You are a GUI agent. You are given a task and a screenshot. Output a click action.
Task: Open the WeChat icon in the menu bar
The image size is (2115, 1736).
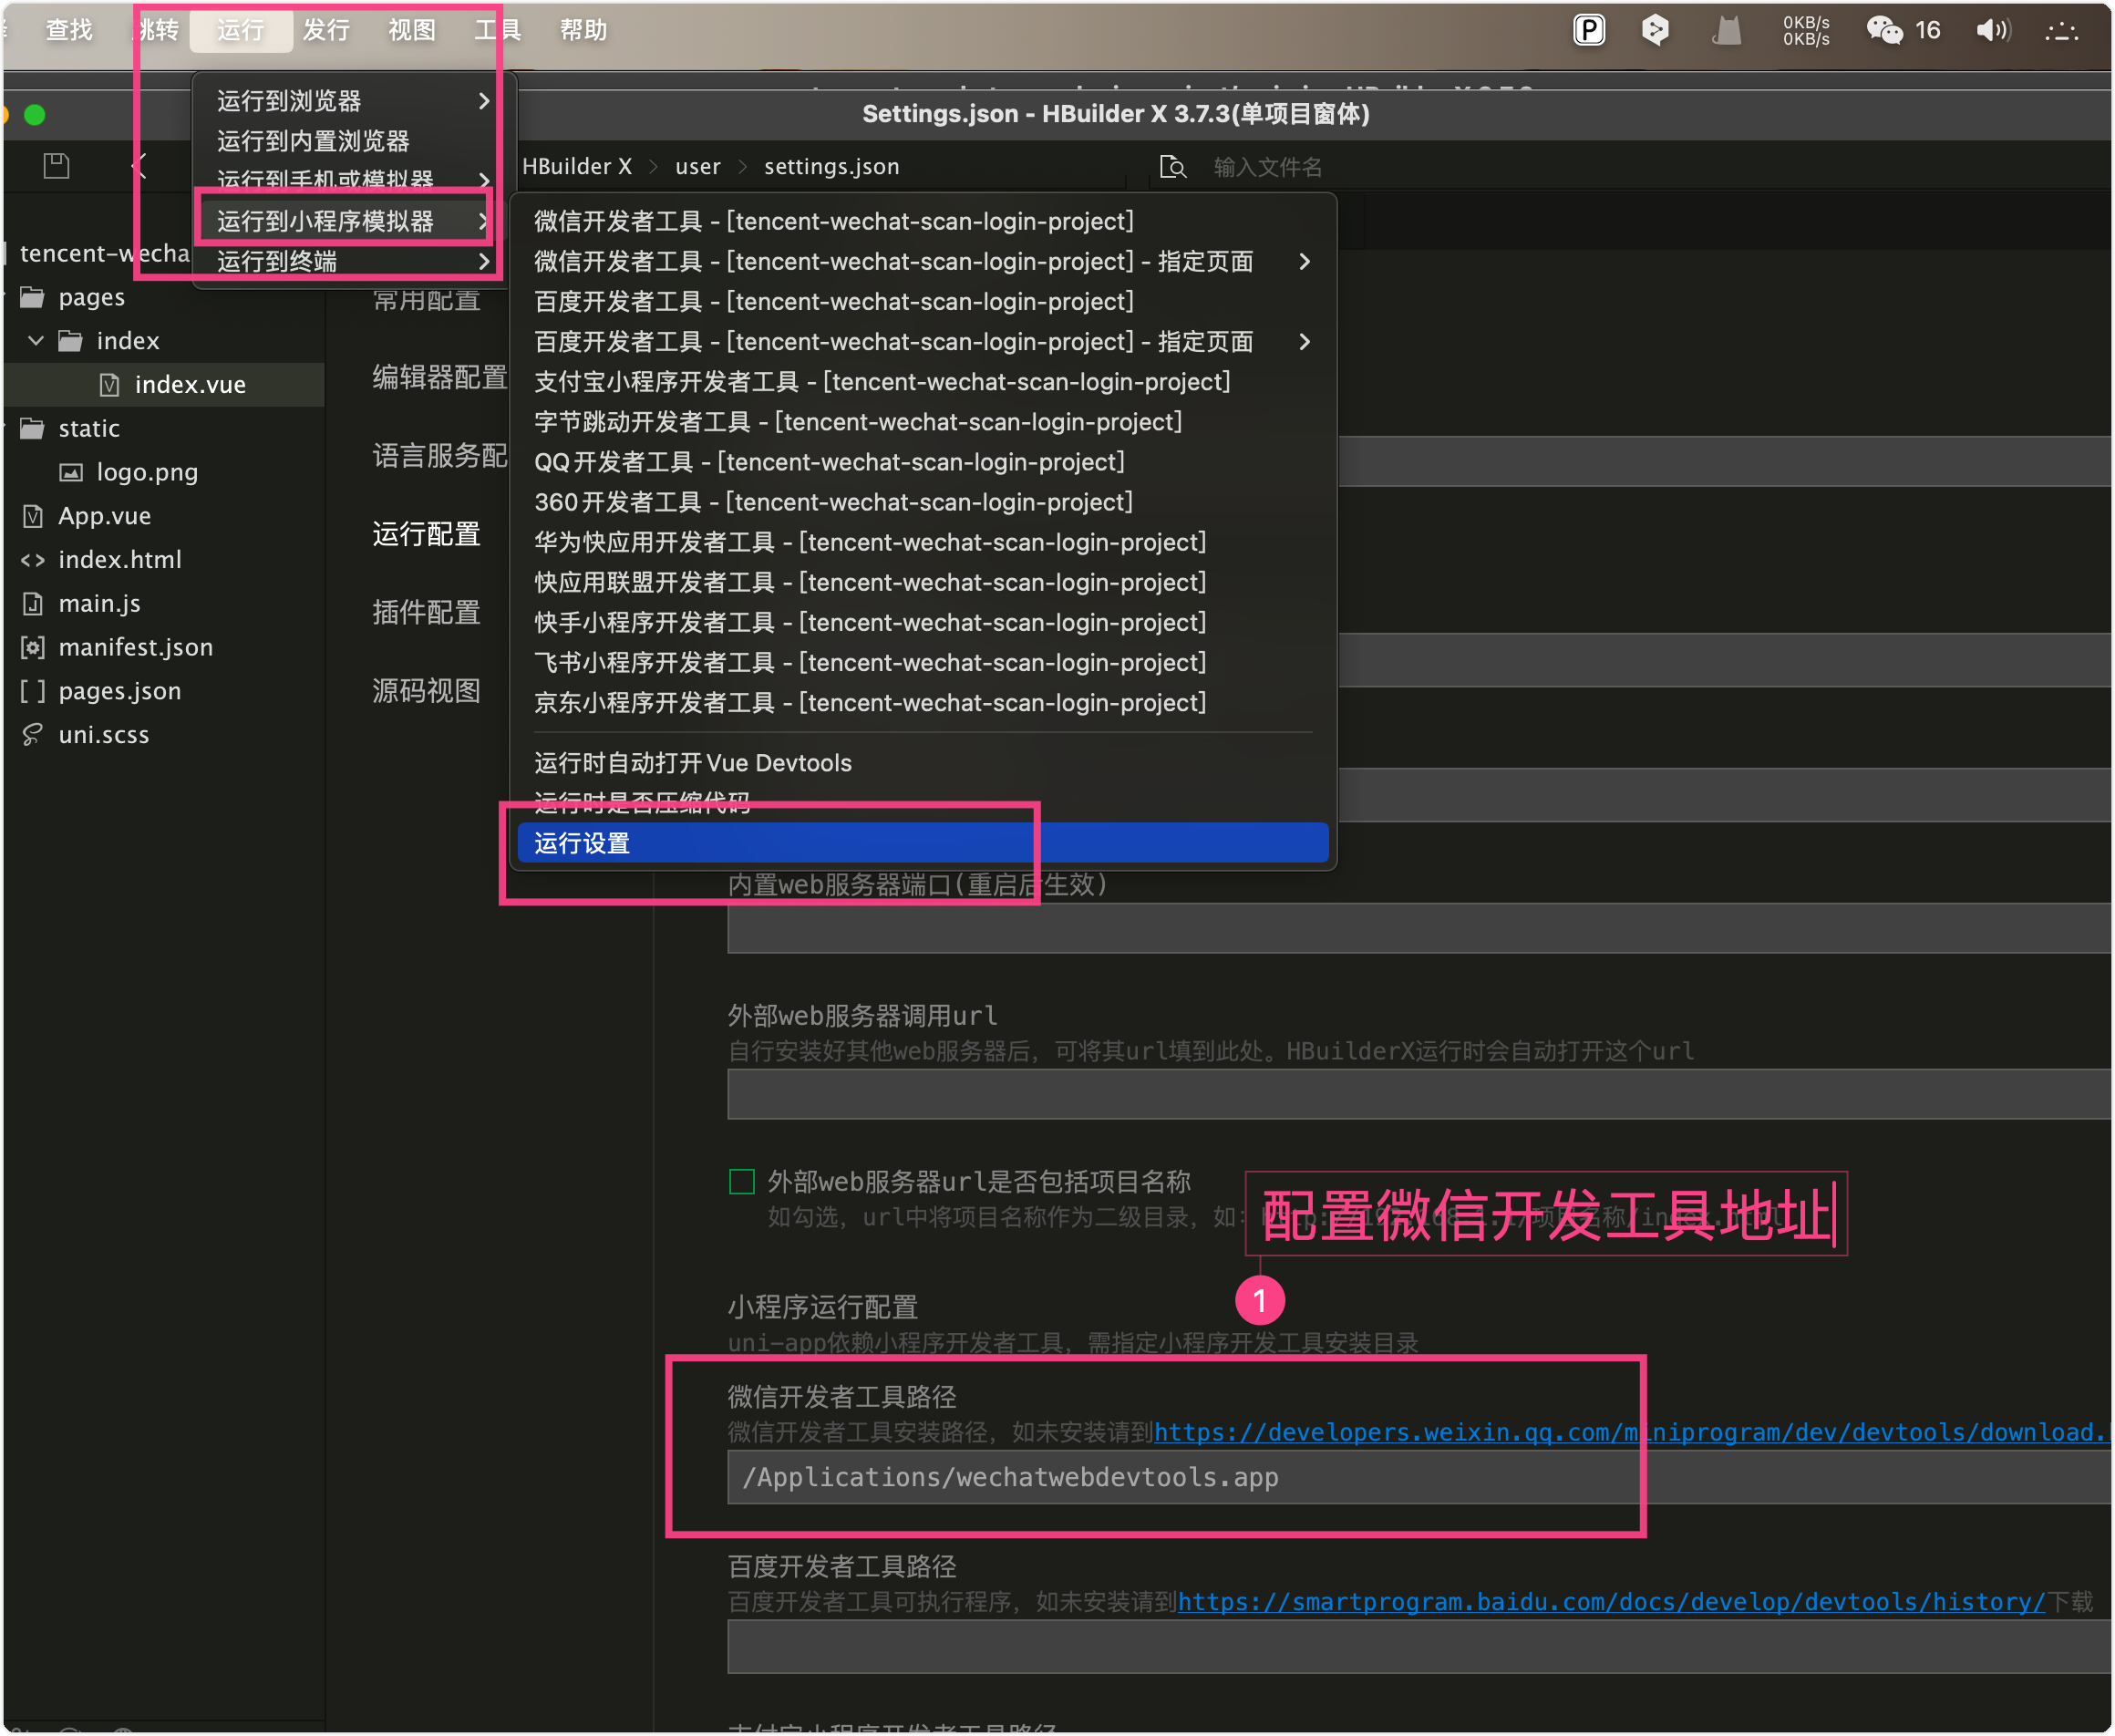tap(1885, 30)
